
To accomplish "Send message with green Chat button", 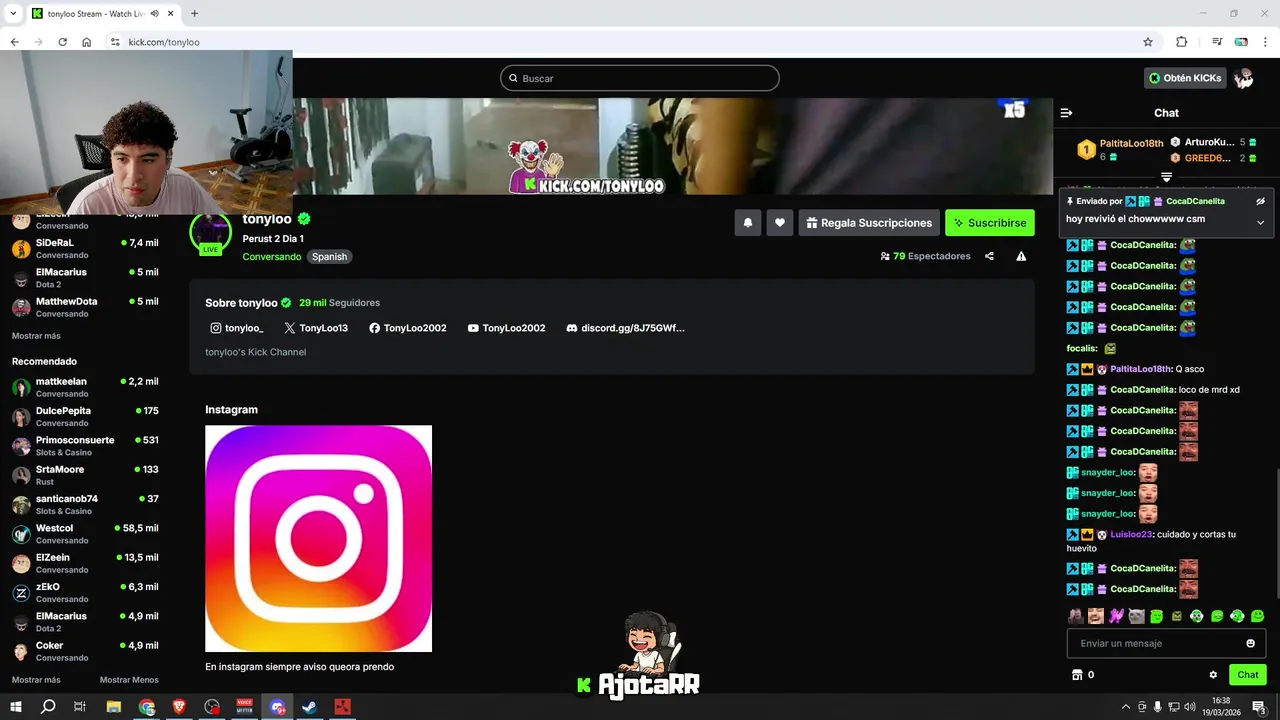I will pyautogui.click(x=1248, y=675).
